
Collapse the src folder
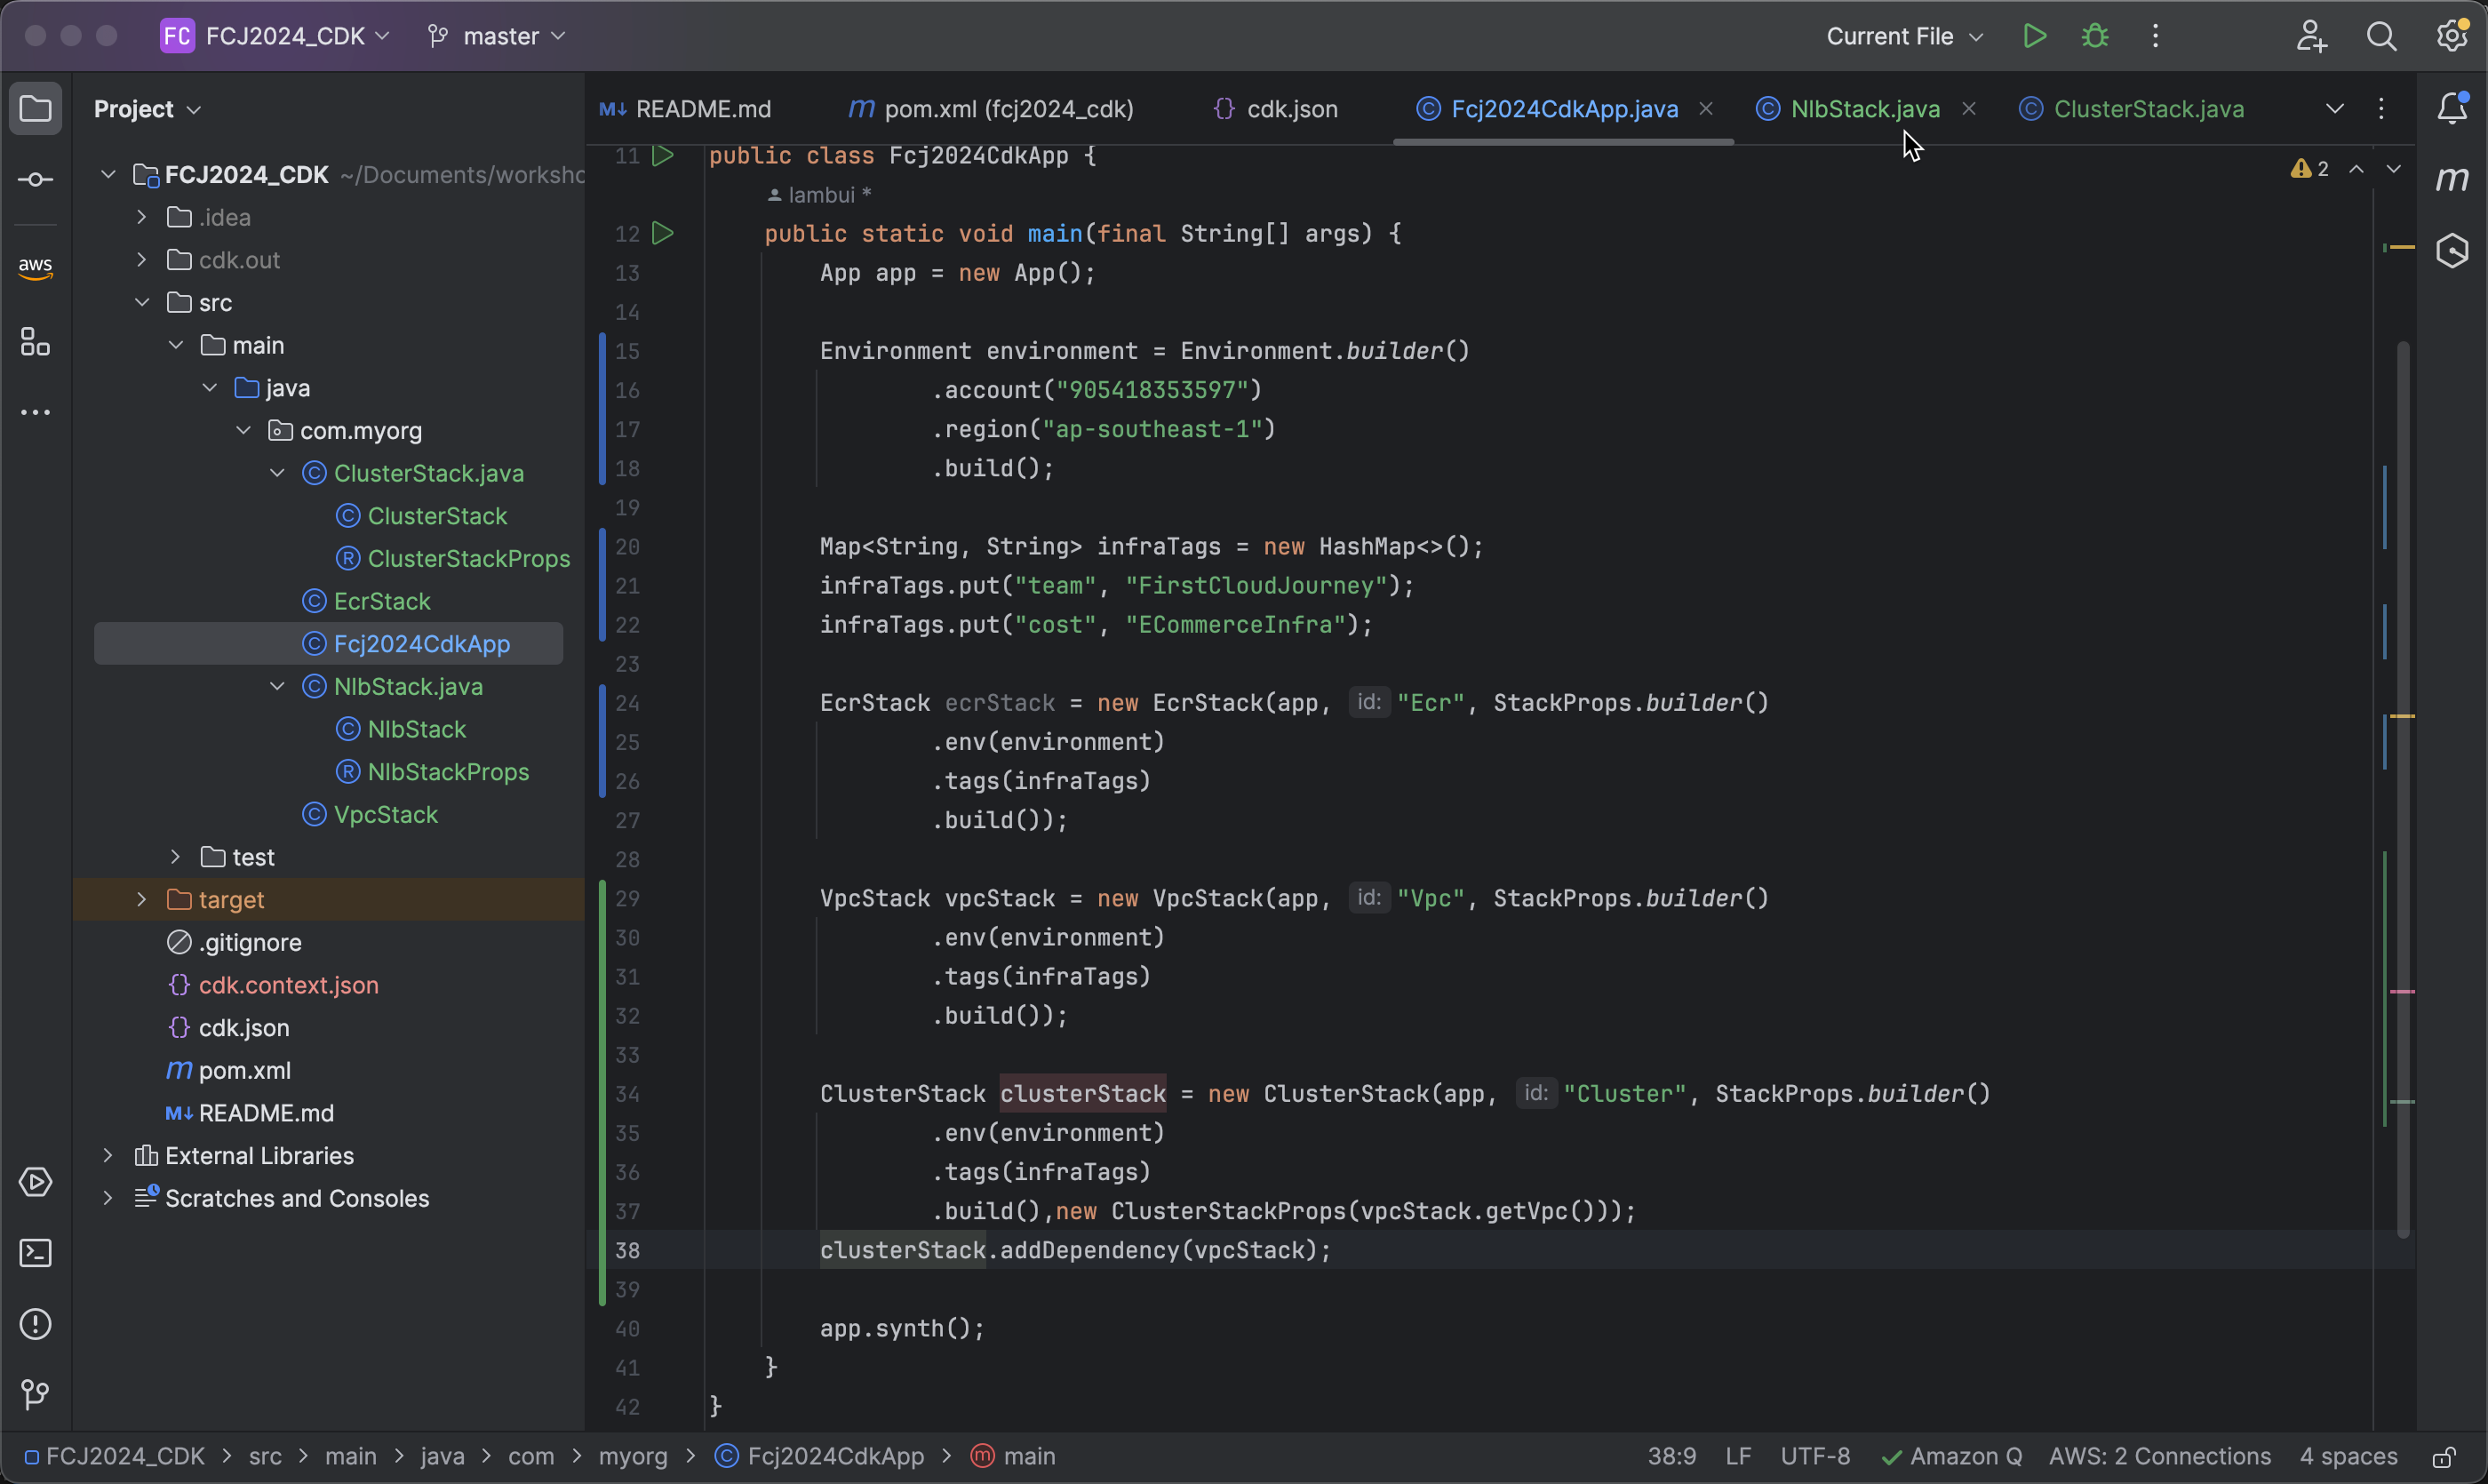click(142, 302)
